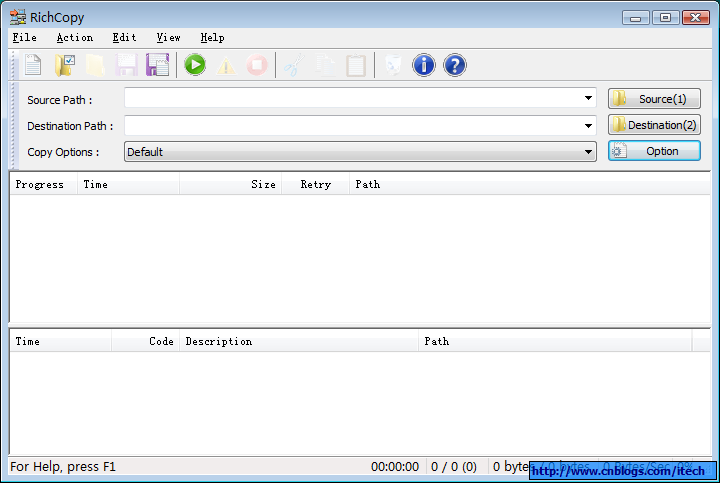Click the Option button
Screen dimensions: 720x483
[x=654, y=151]
